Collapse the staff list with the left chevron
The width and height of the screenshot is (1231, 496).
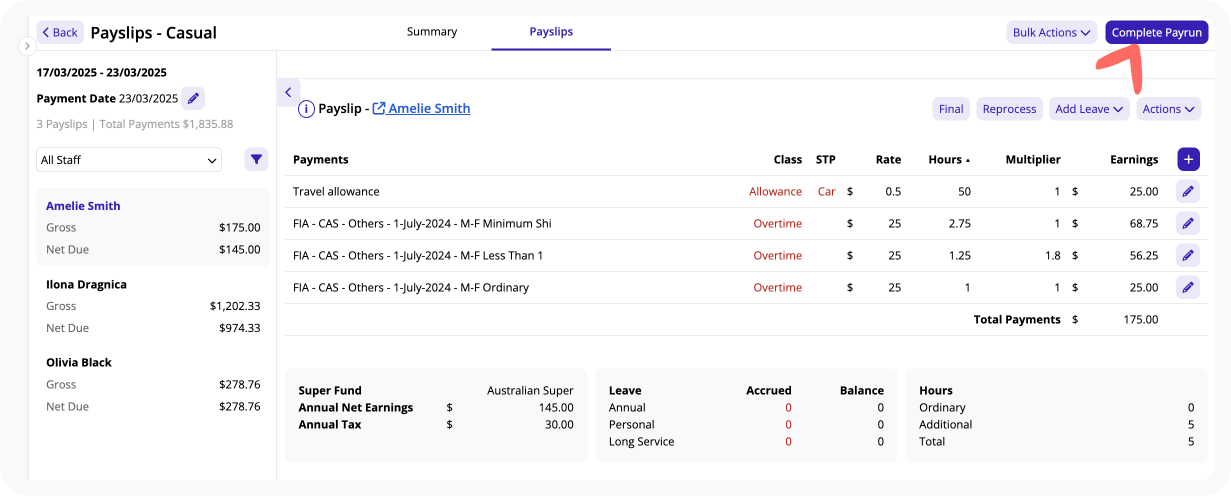[288, 92]
